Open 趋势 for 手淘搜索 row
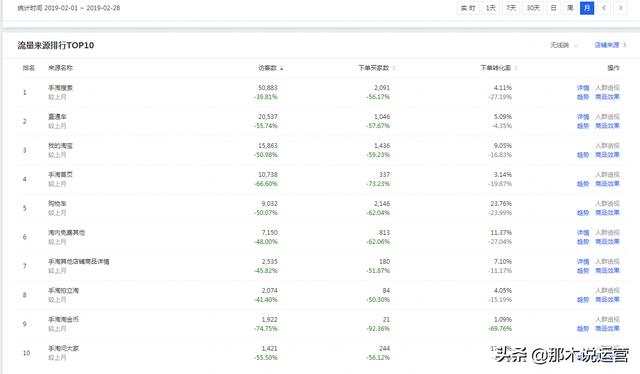This screenshot has height=374, width=640. [x=583, y=97]
